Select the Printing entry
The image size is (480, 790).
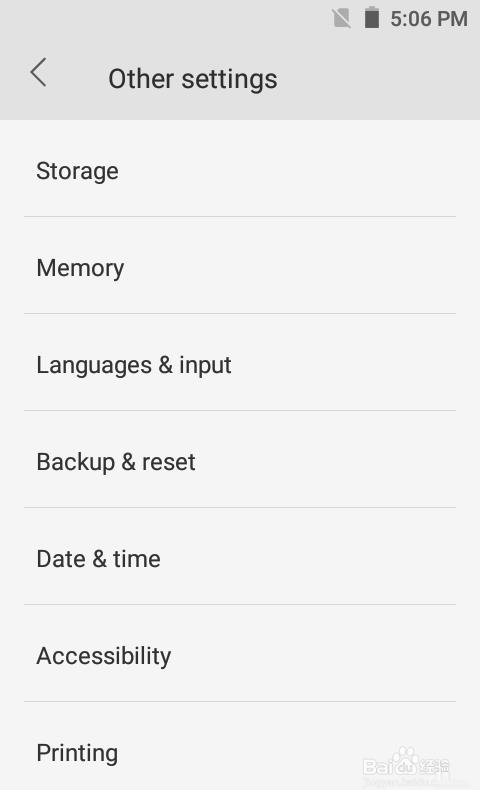(240, 746)
